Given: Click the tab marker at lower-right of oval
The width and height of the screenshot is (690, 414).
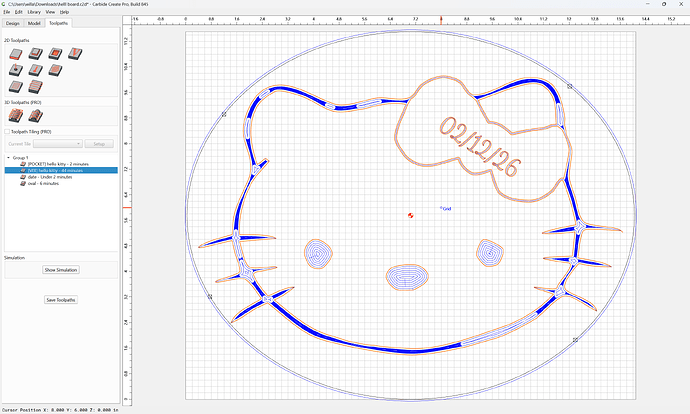Looking at the screenshot, I should tap(575, 340).
